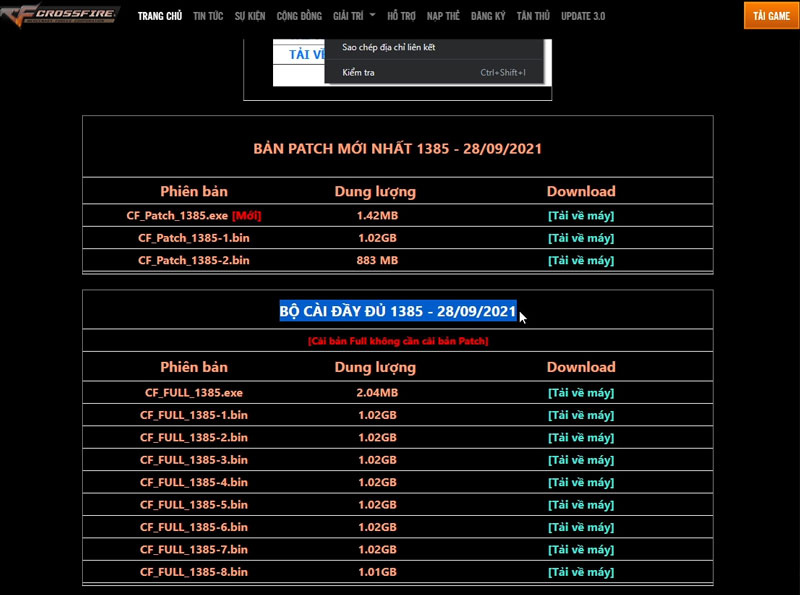Image resolution: width=800 pixels, height=595 pixels.
Task: Download CF_FULL_1385.exe via Tải về máy
Action: [580, 393]
